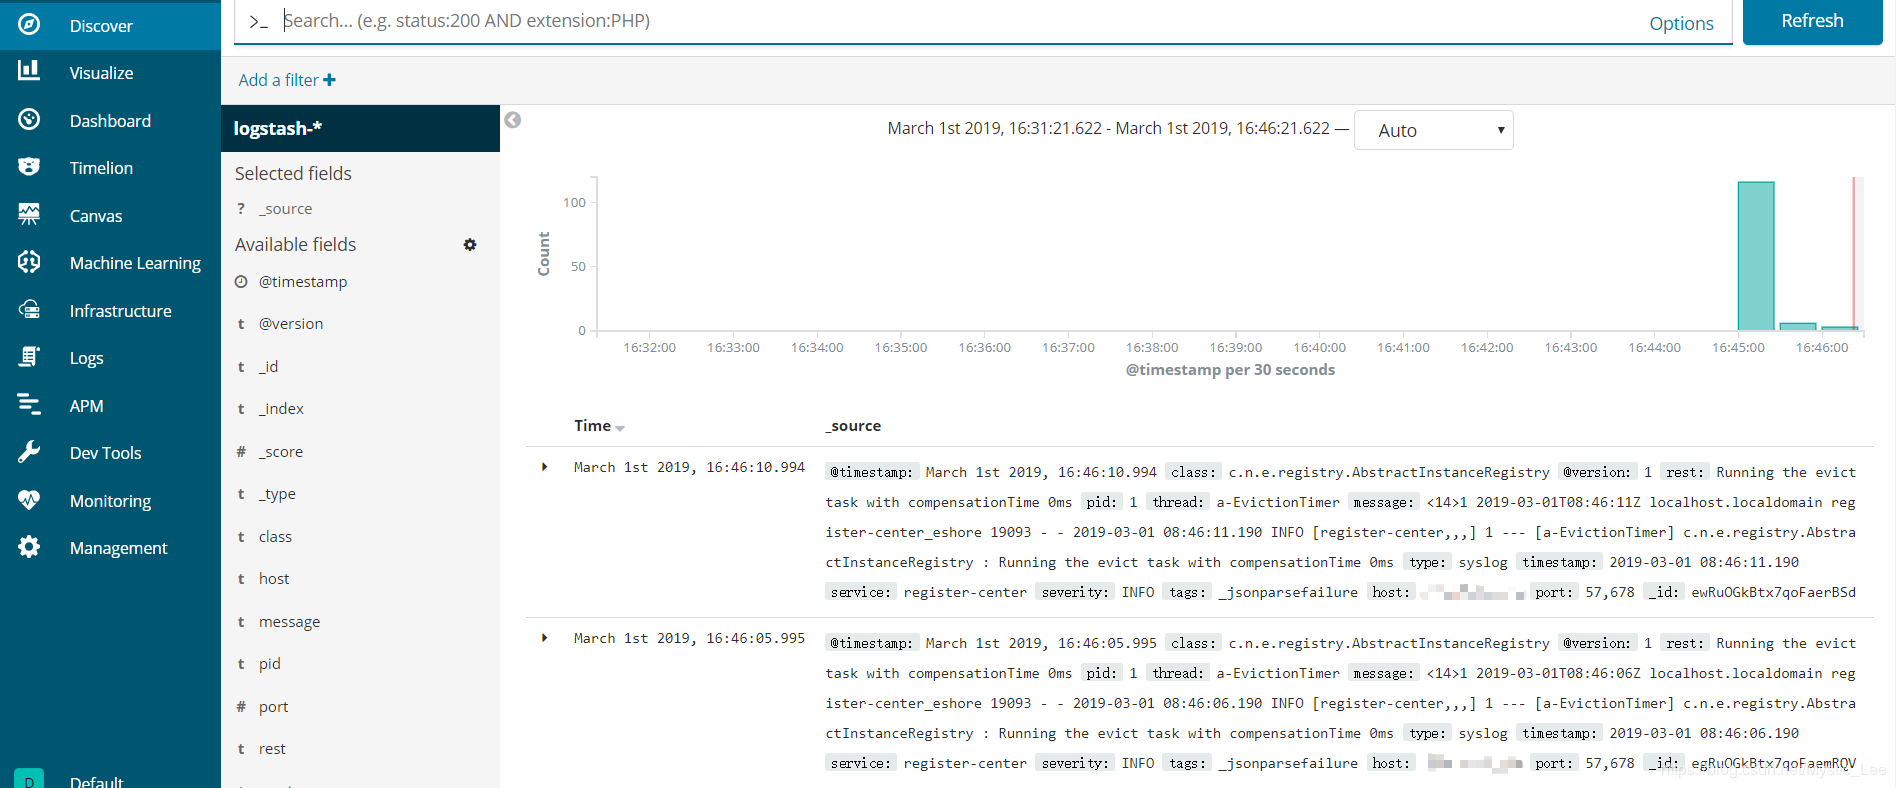Click the APM label in sidebar
Viewport: 1896px width, 788px height.
86,406
